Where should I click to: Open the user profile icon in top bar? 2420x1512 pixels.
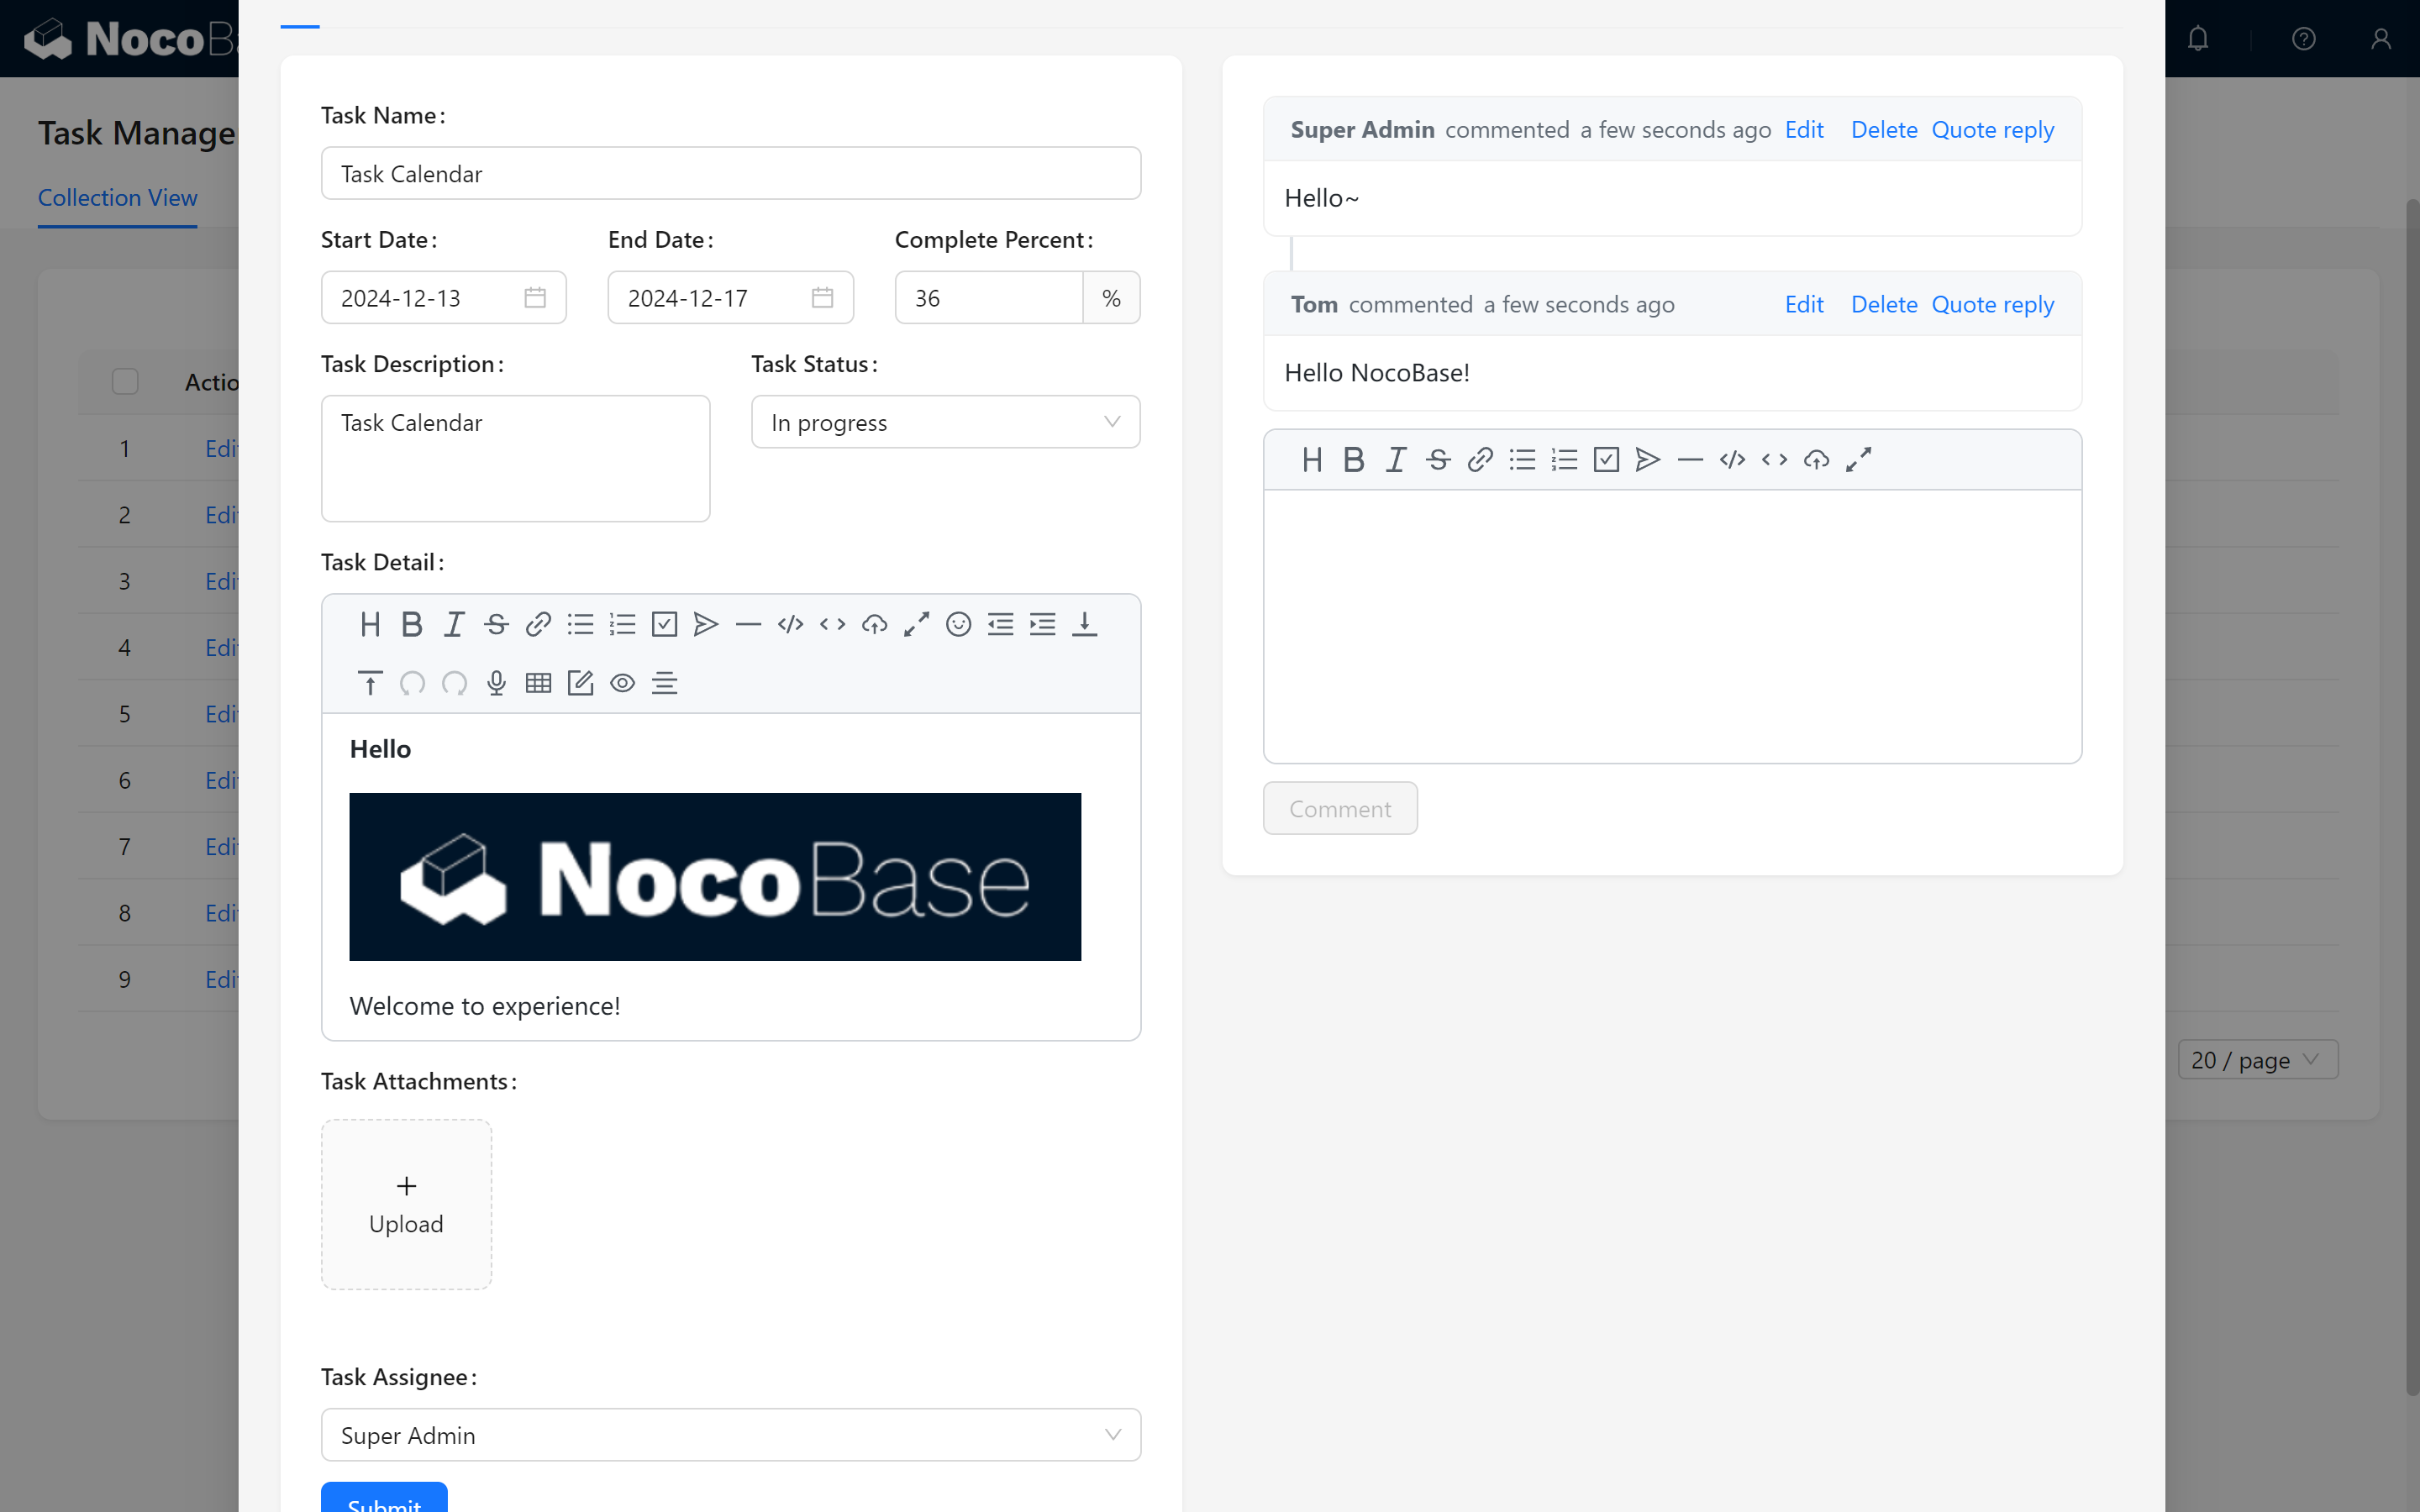coord(2381,39)
